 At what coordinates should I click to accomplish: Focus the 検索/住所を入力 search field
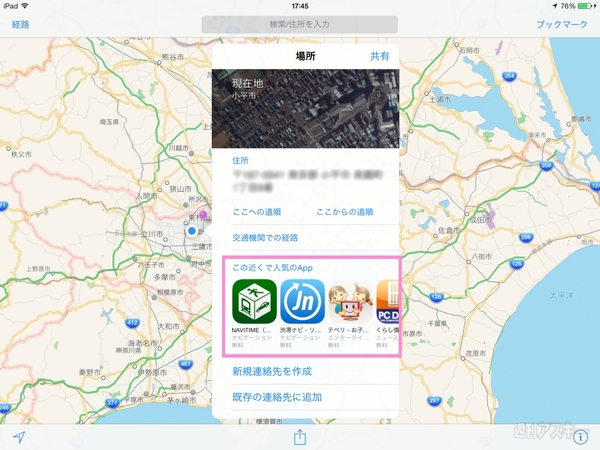tap(300, 24)
